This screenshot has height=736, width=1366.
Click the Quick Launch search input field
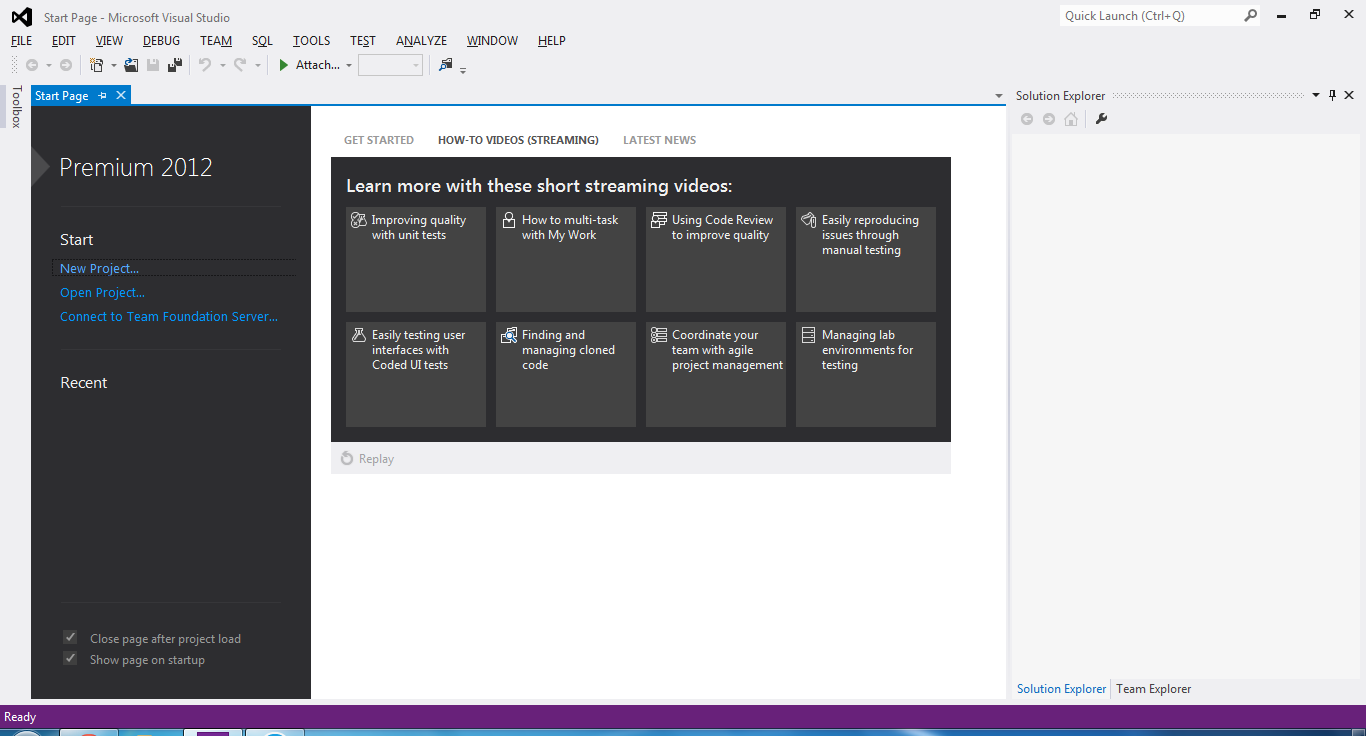[x=1150, y=16]
